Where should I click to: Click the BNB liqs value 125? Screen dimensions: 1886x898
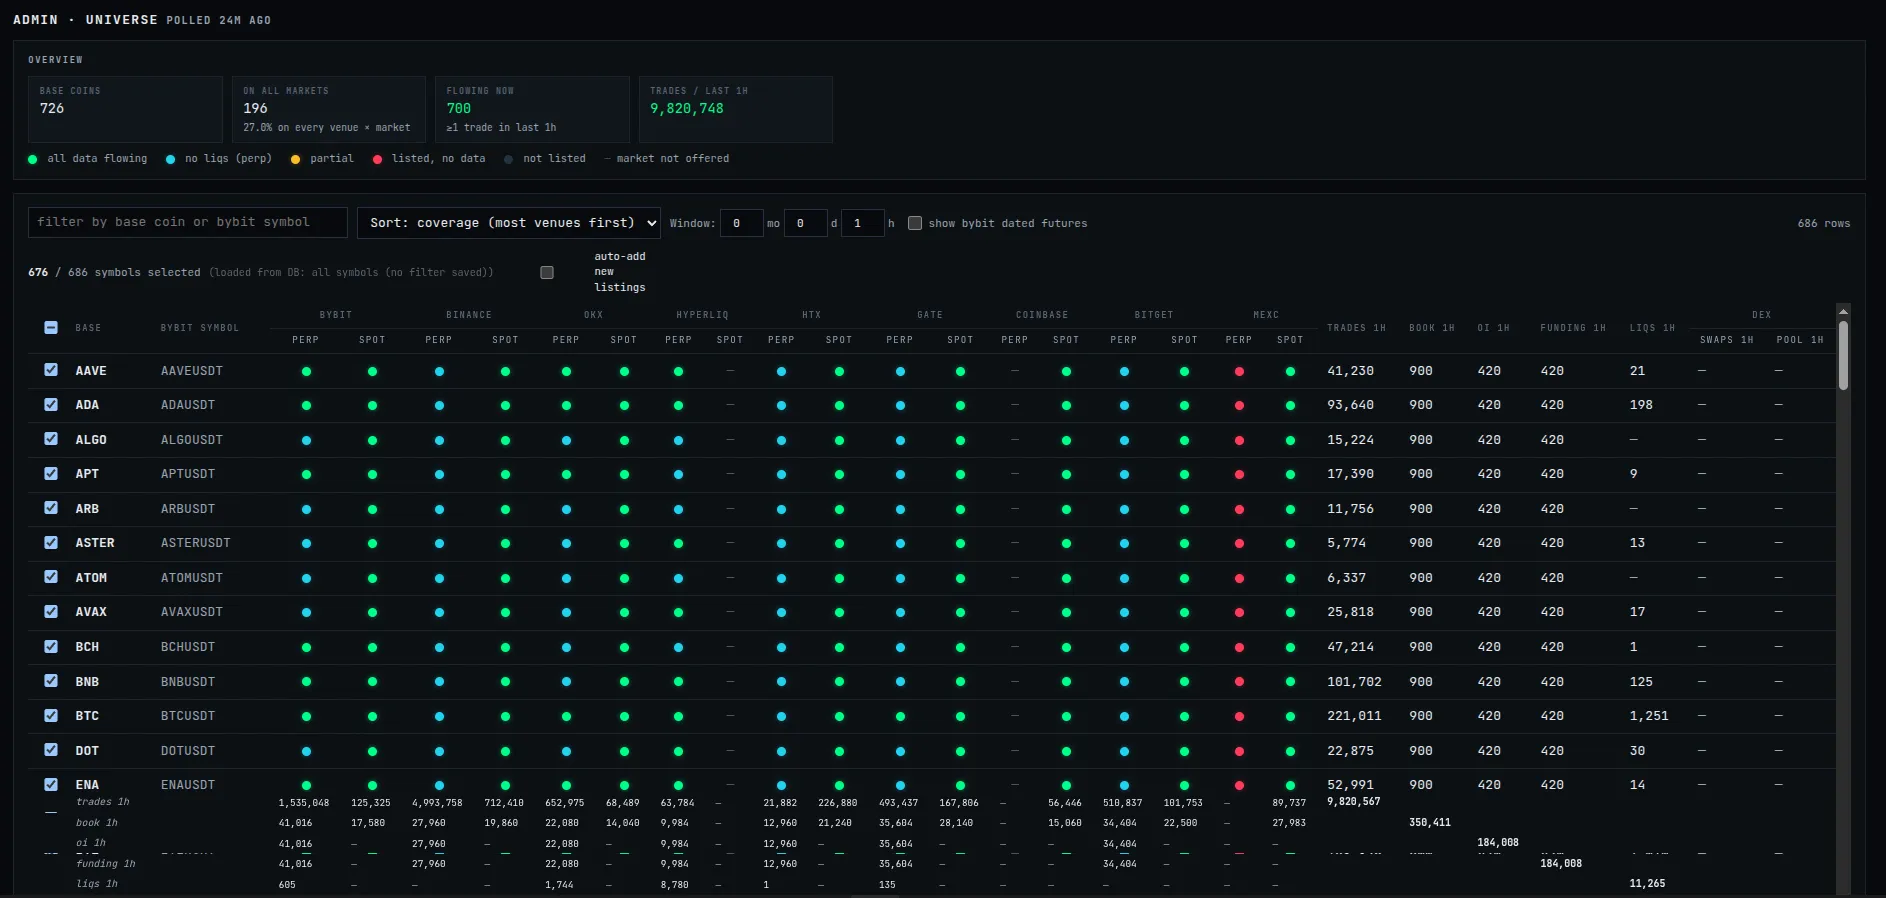(1641, 682)
